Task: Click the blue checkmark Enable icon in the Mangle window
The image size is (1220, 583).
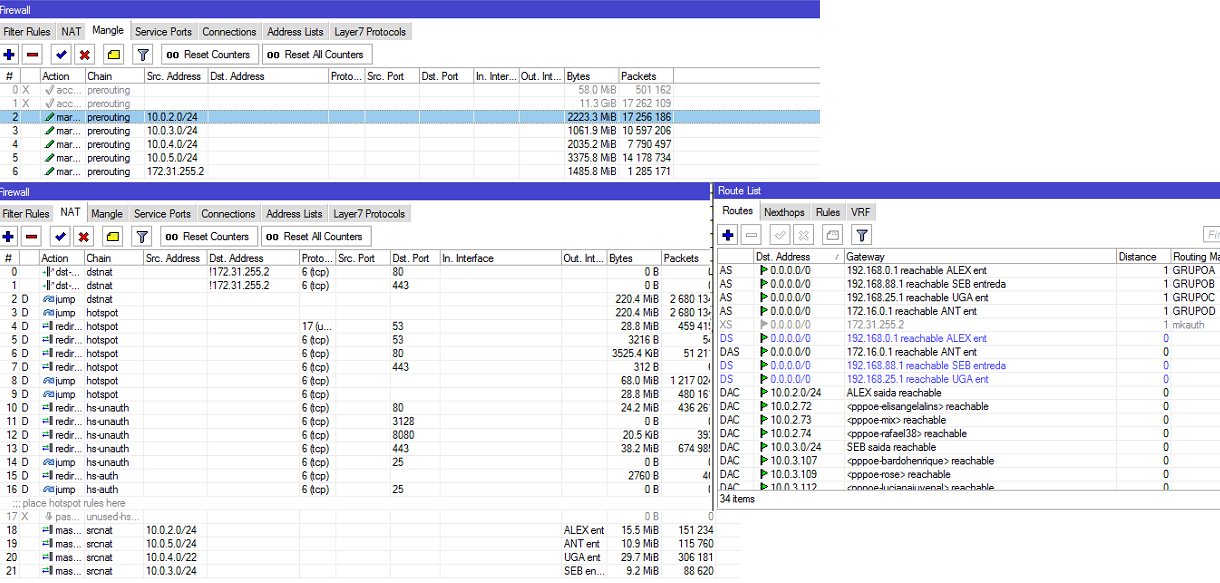Action: (60, 55)
